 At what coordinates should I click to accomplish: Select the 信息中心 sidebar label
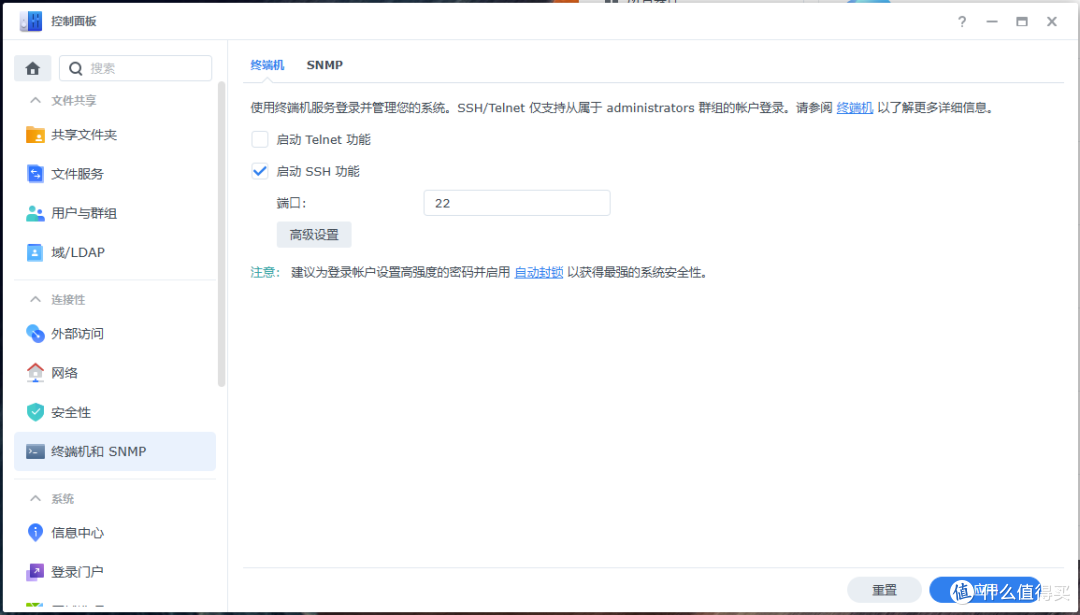point(78,533)
